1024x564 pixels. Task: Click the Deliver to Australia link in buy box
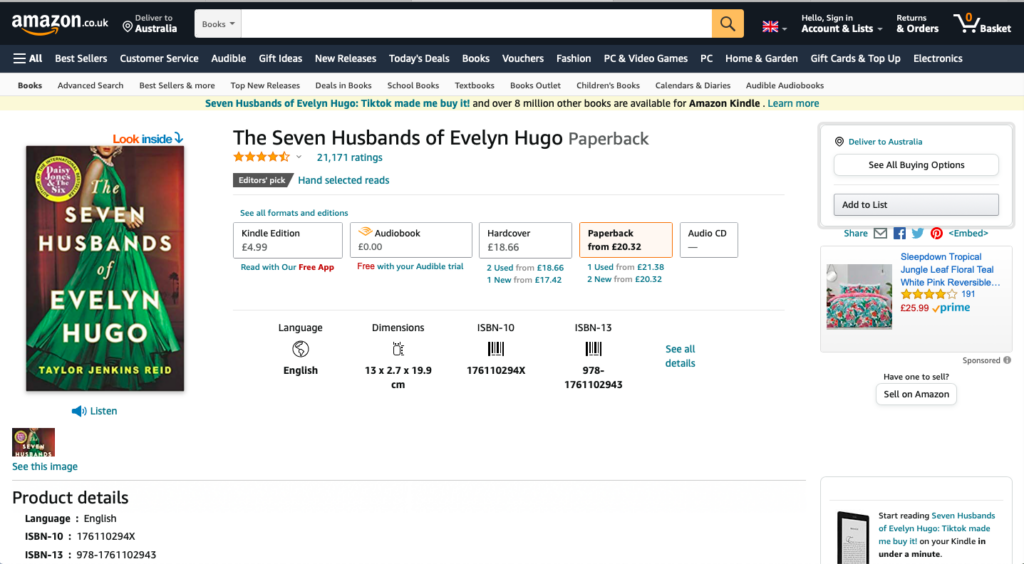point(885,142)
